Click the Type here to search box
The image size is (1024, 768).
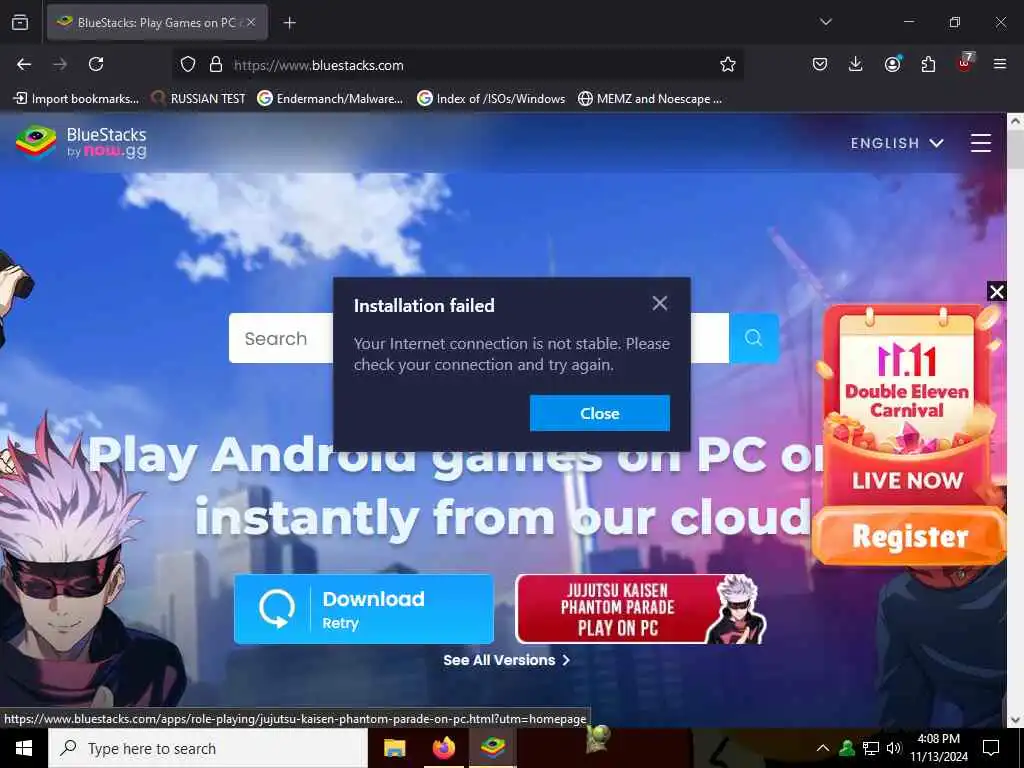pos(208,748)
